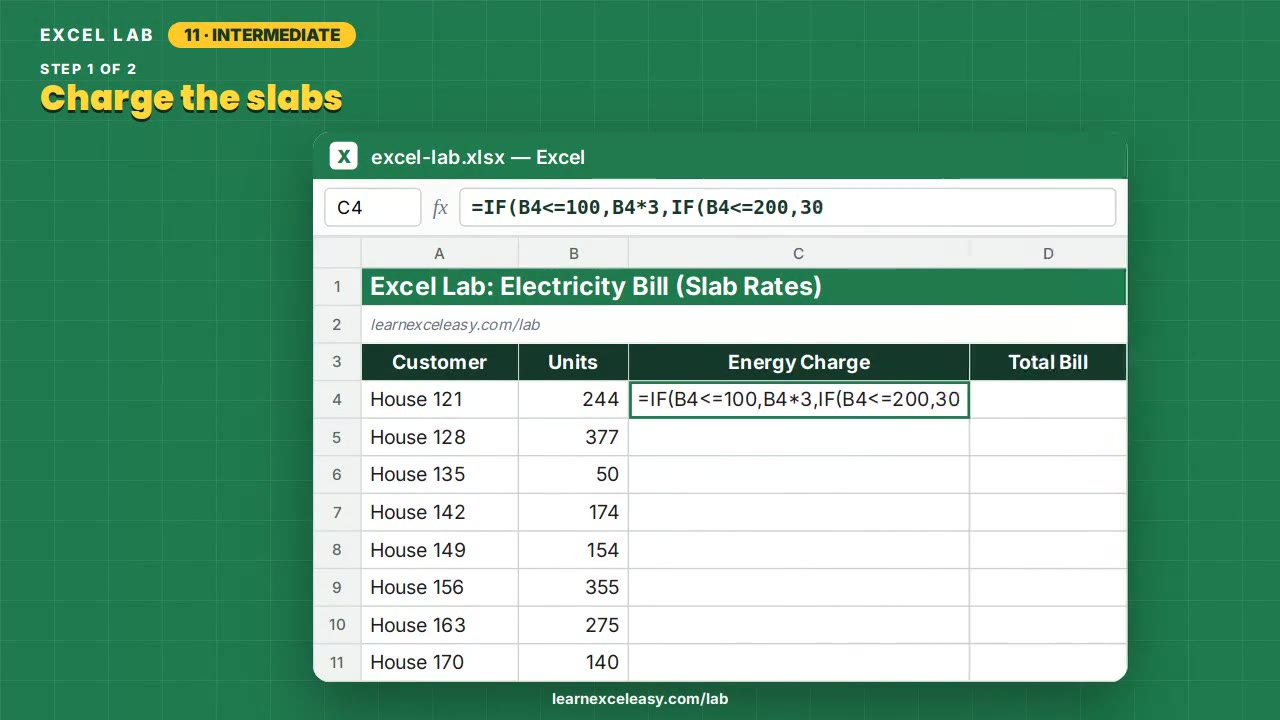Open the learnexceleasy.com/lab footer link

click(x=640, y=699)
